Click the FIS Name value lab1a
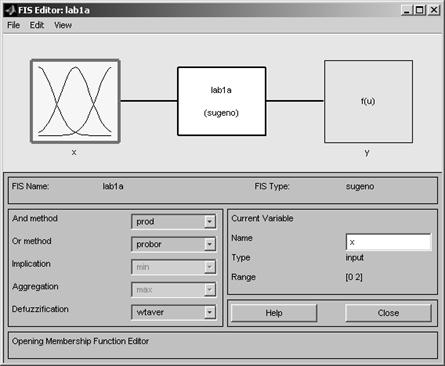This screenshot has height=366, width=445. point(113,186)
